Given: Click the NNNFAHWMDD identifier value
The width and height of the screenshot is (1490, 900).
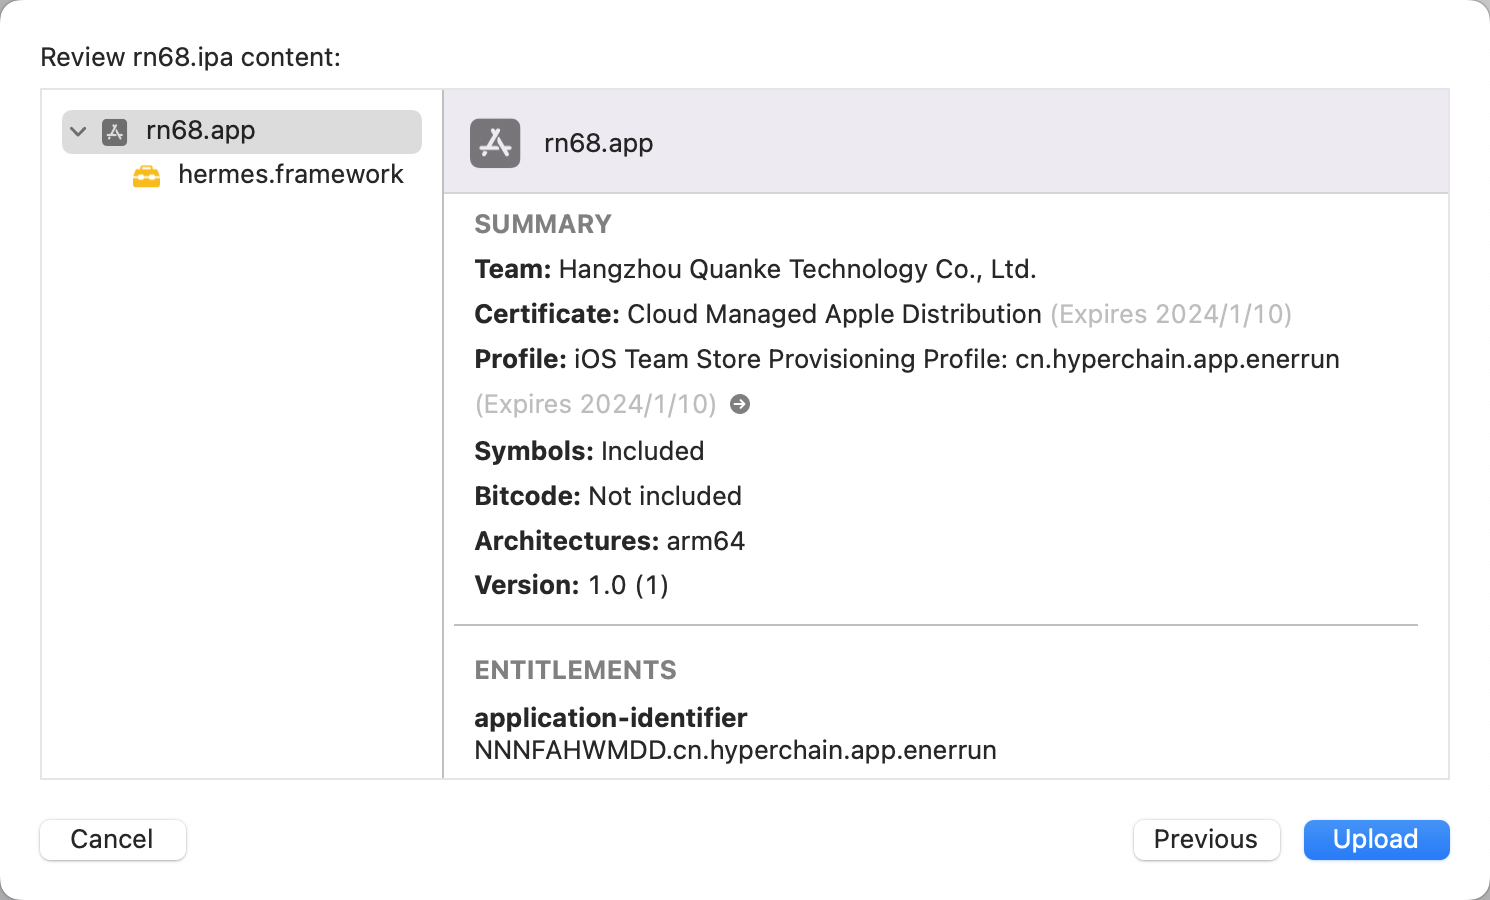Looking at the screenshot, I should click(735, 751).
